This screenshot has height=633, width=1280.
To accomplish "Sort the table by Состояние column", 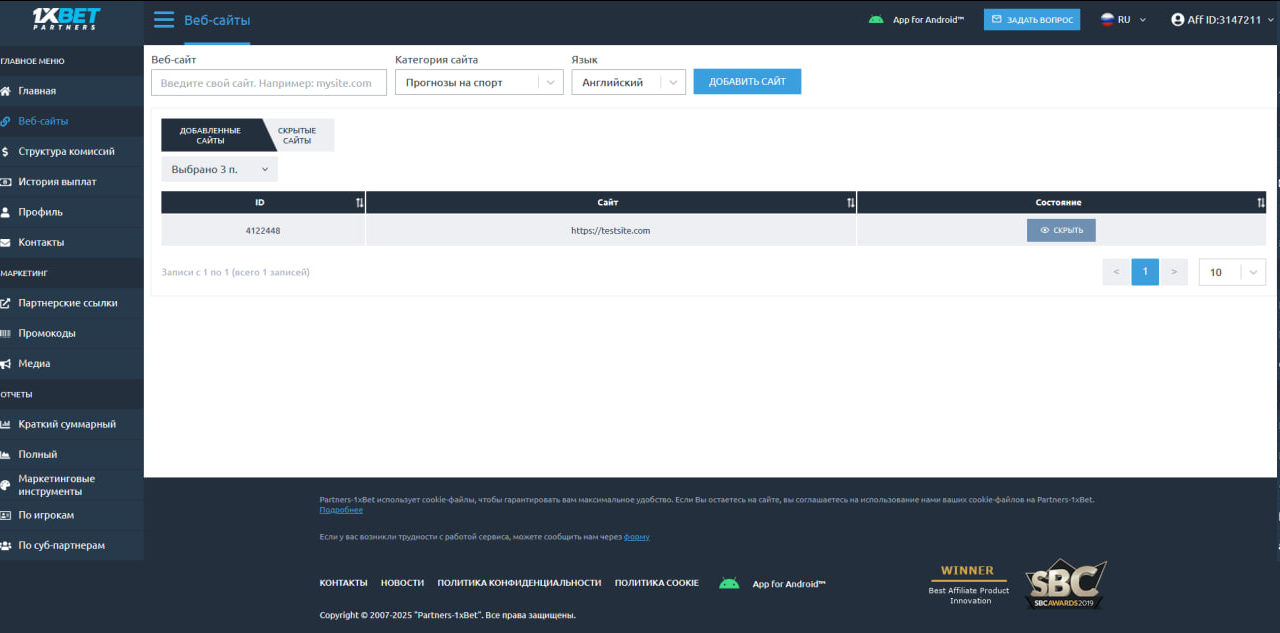I will (1260, 203).
